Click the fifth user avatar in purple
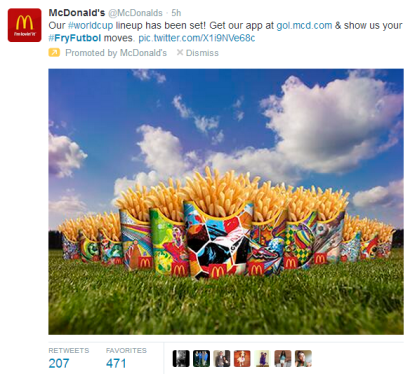Viewport: 410px width, 374px height. click(262, 359)
